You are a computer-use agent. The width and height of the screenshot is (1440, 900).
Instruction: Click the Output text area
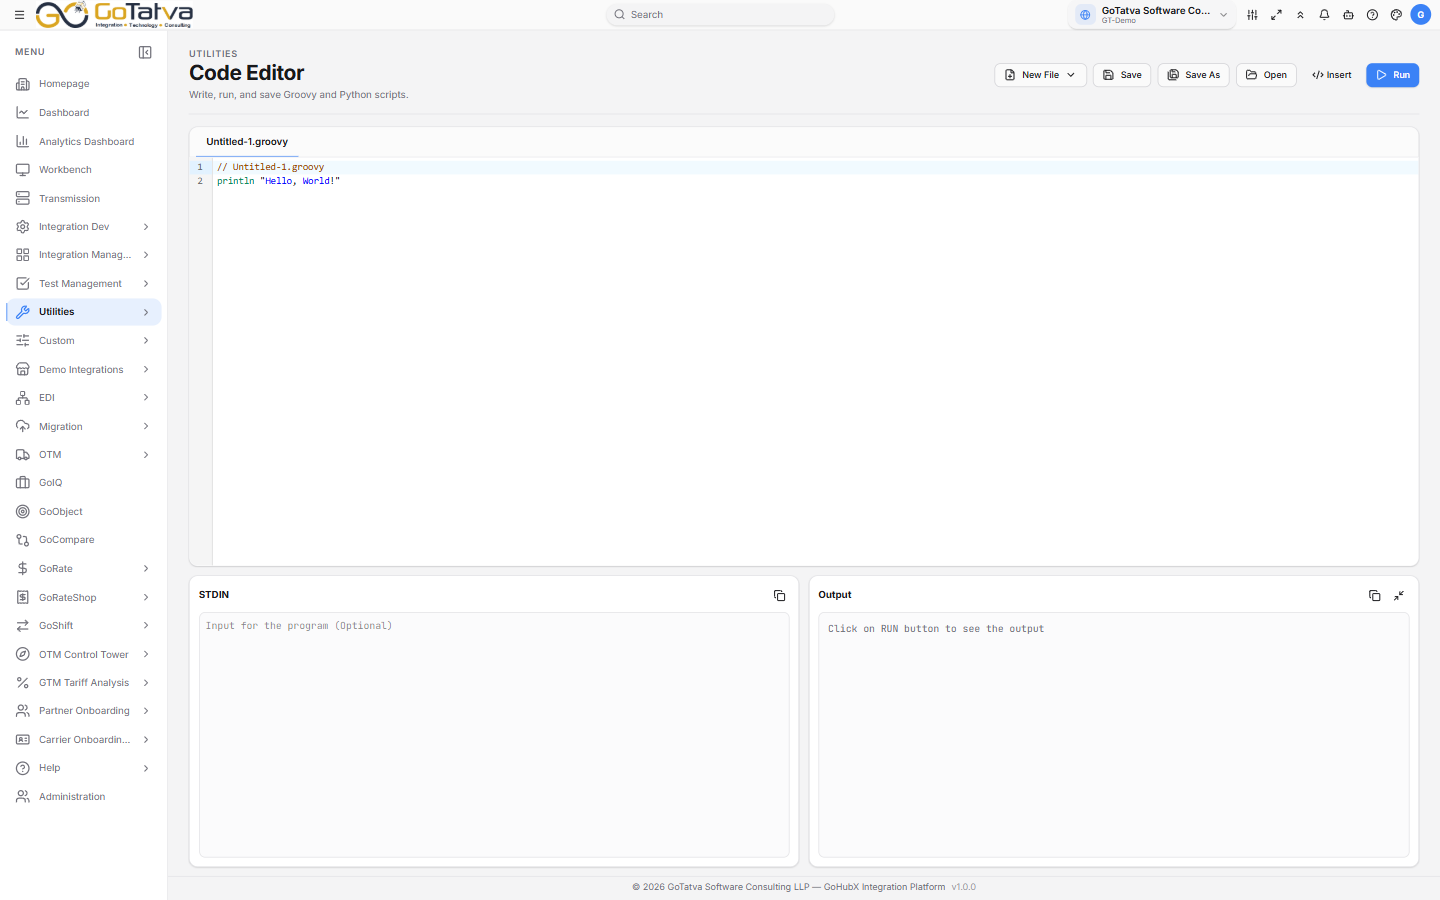pos(1113,735)
